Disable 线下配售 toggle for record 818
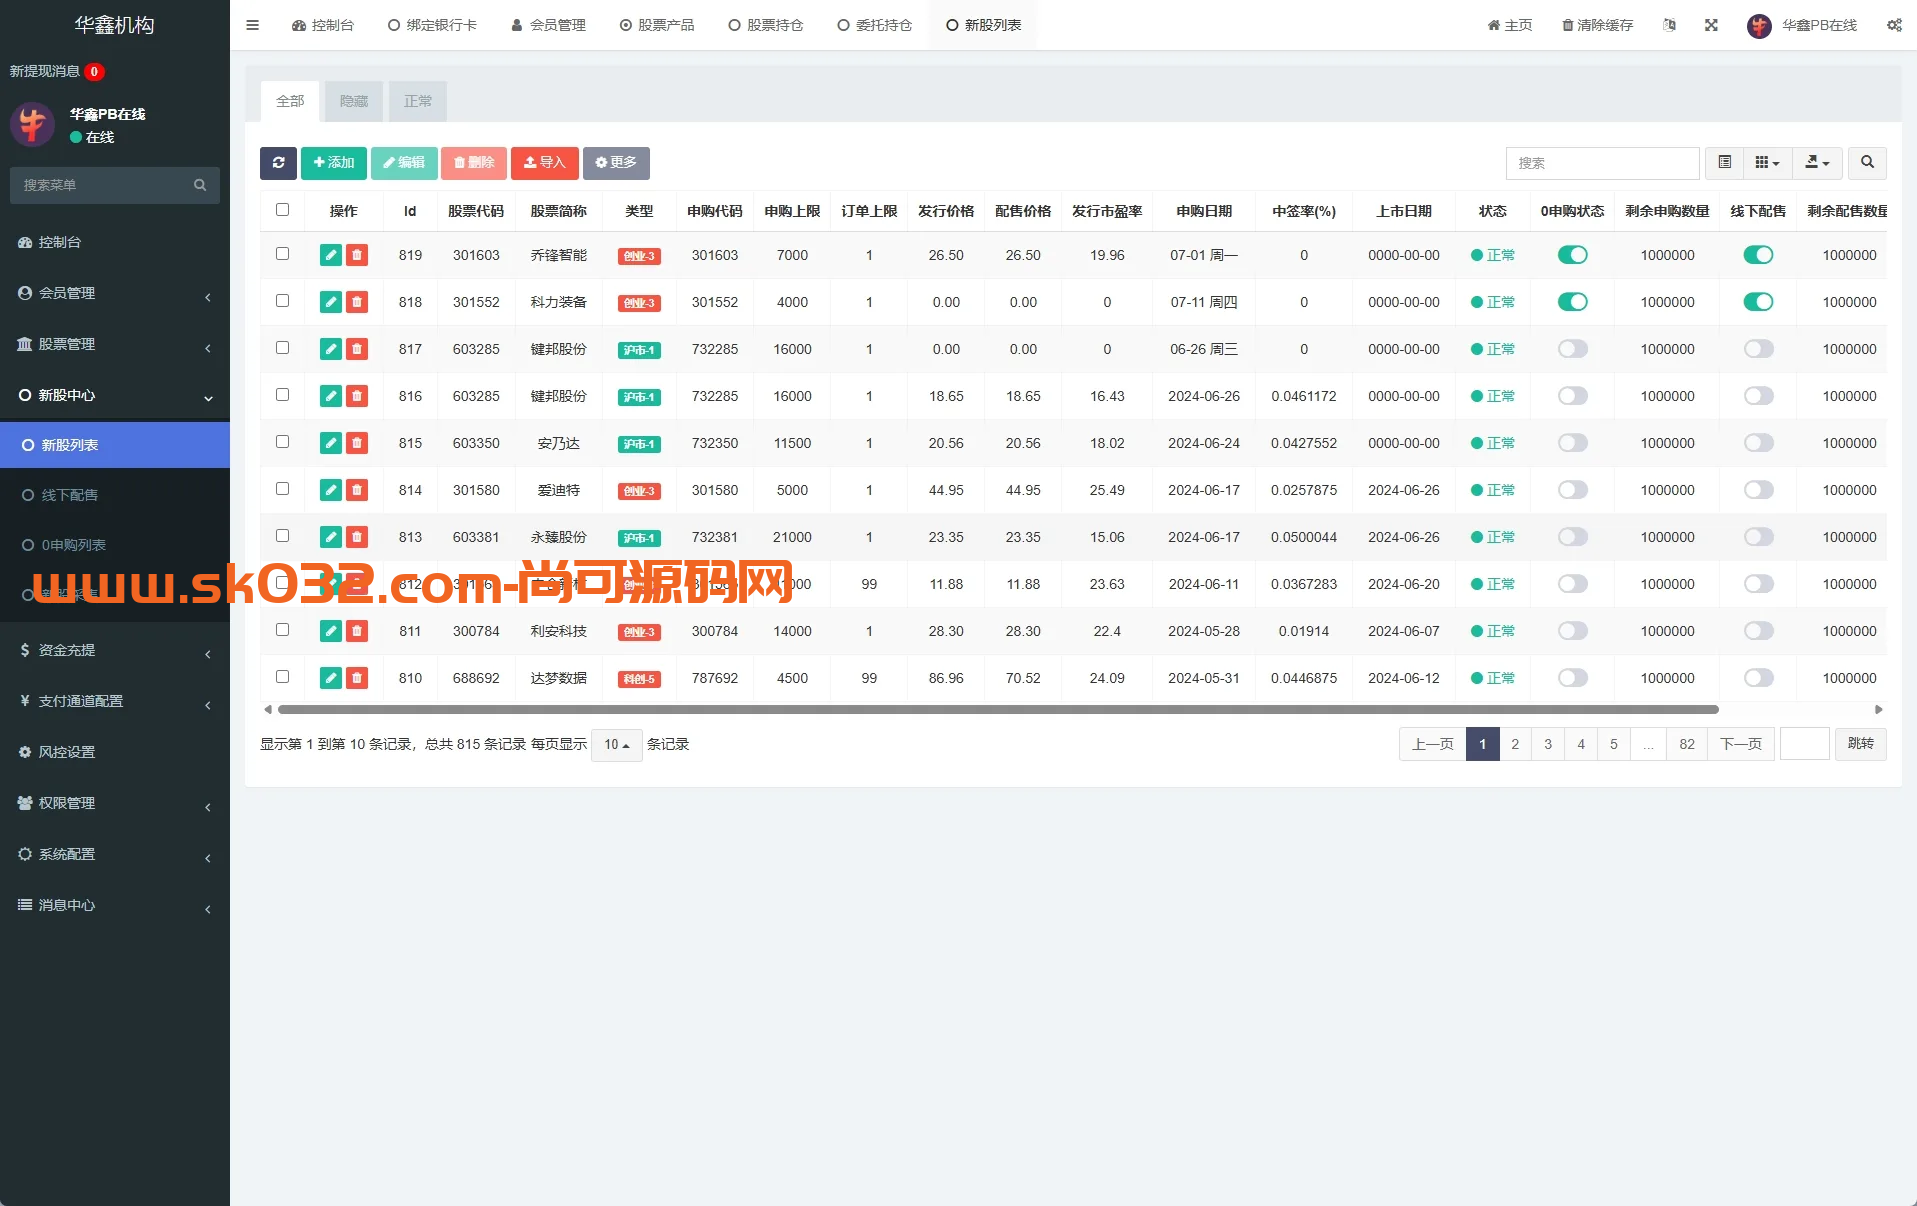This screenshot has width=1917, height=1206. pos(1758,301)
